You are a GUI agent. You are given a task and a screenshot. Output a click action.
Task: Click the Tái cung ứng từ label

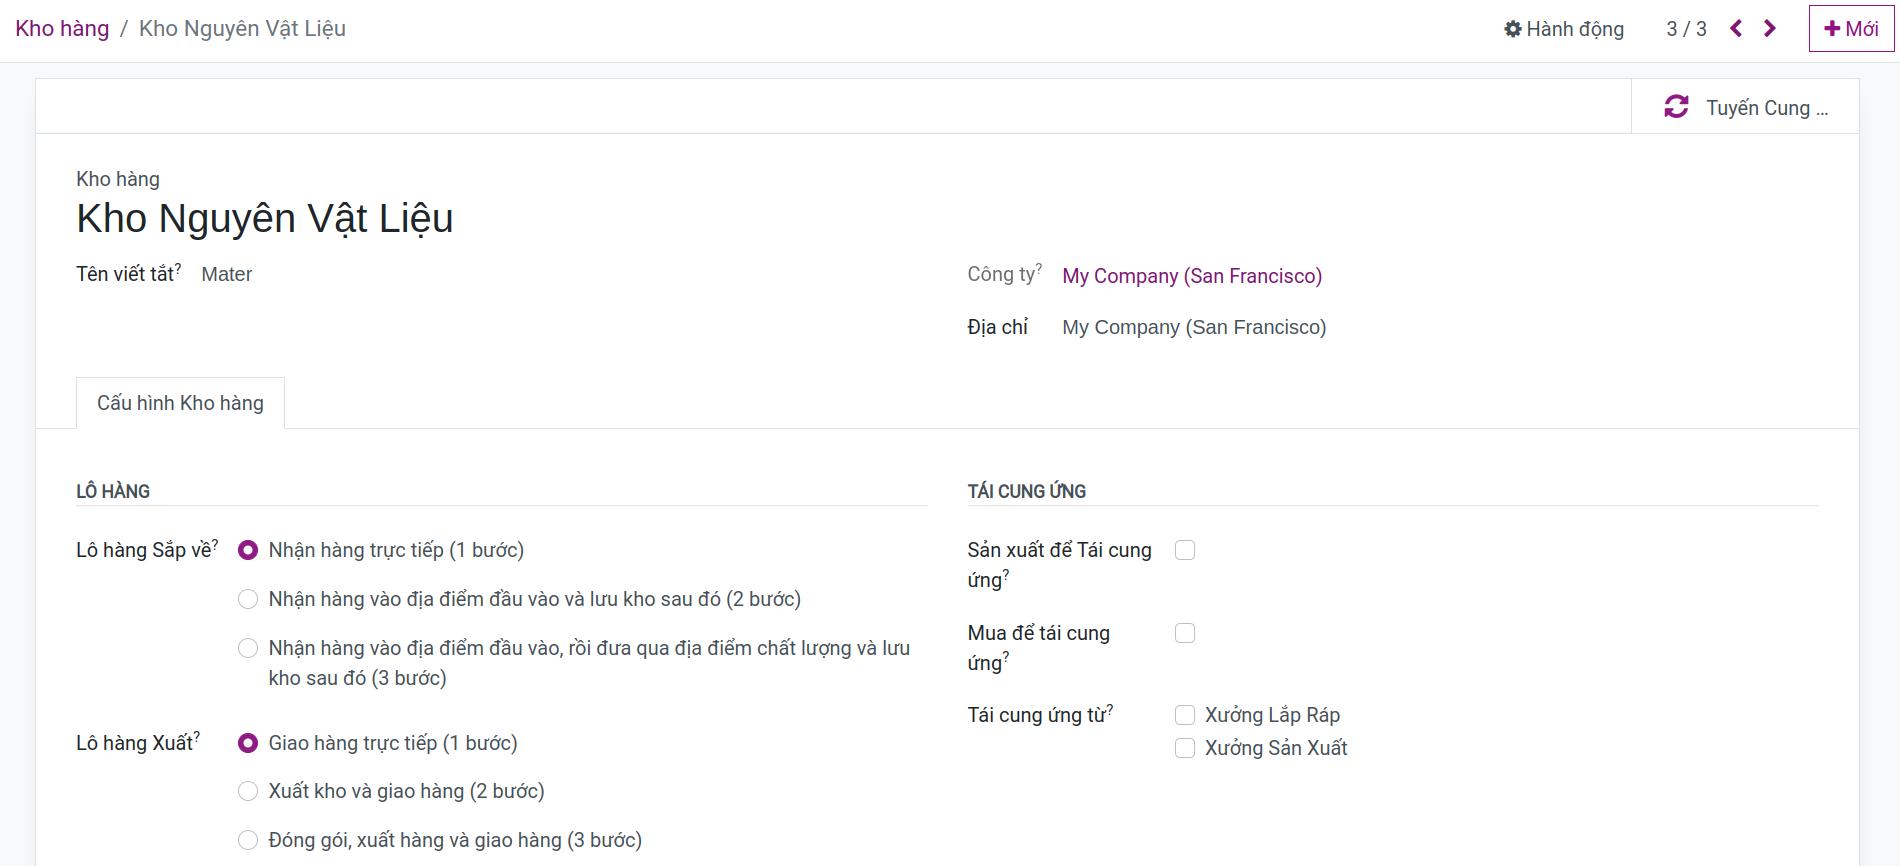[1040, 715]
